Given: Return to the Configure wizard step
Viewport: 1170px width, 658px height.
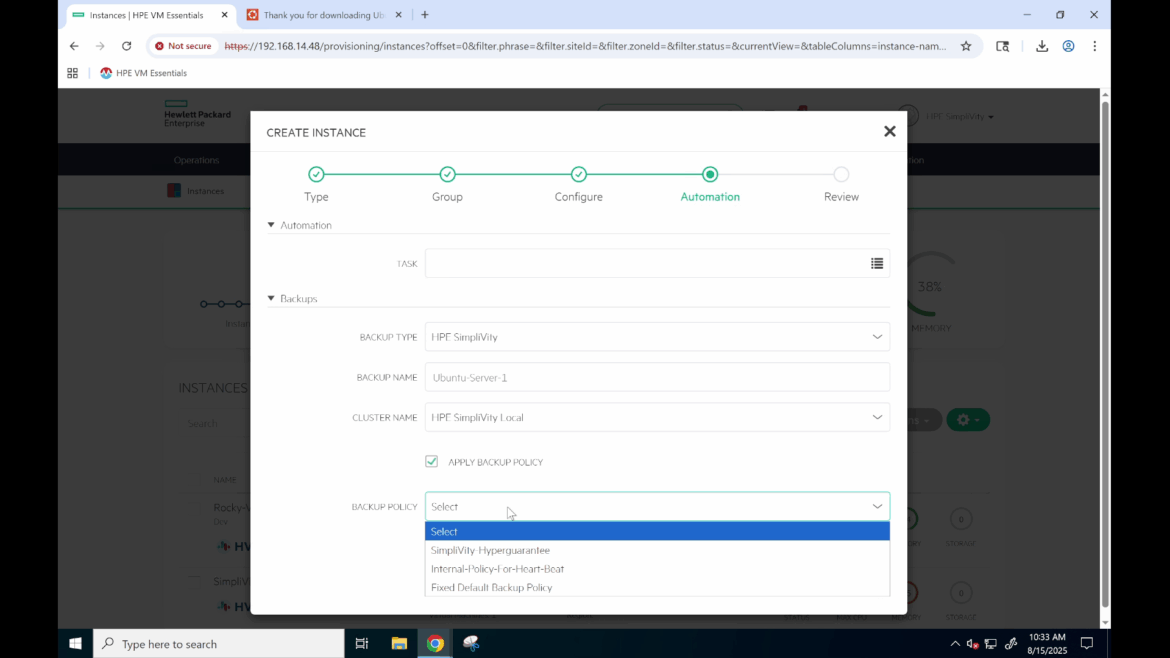Looking at the screenshot, I should 578,175.
